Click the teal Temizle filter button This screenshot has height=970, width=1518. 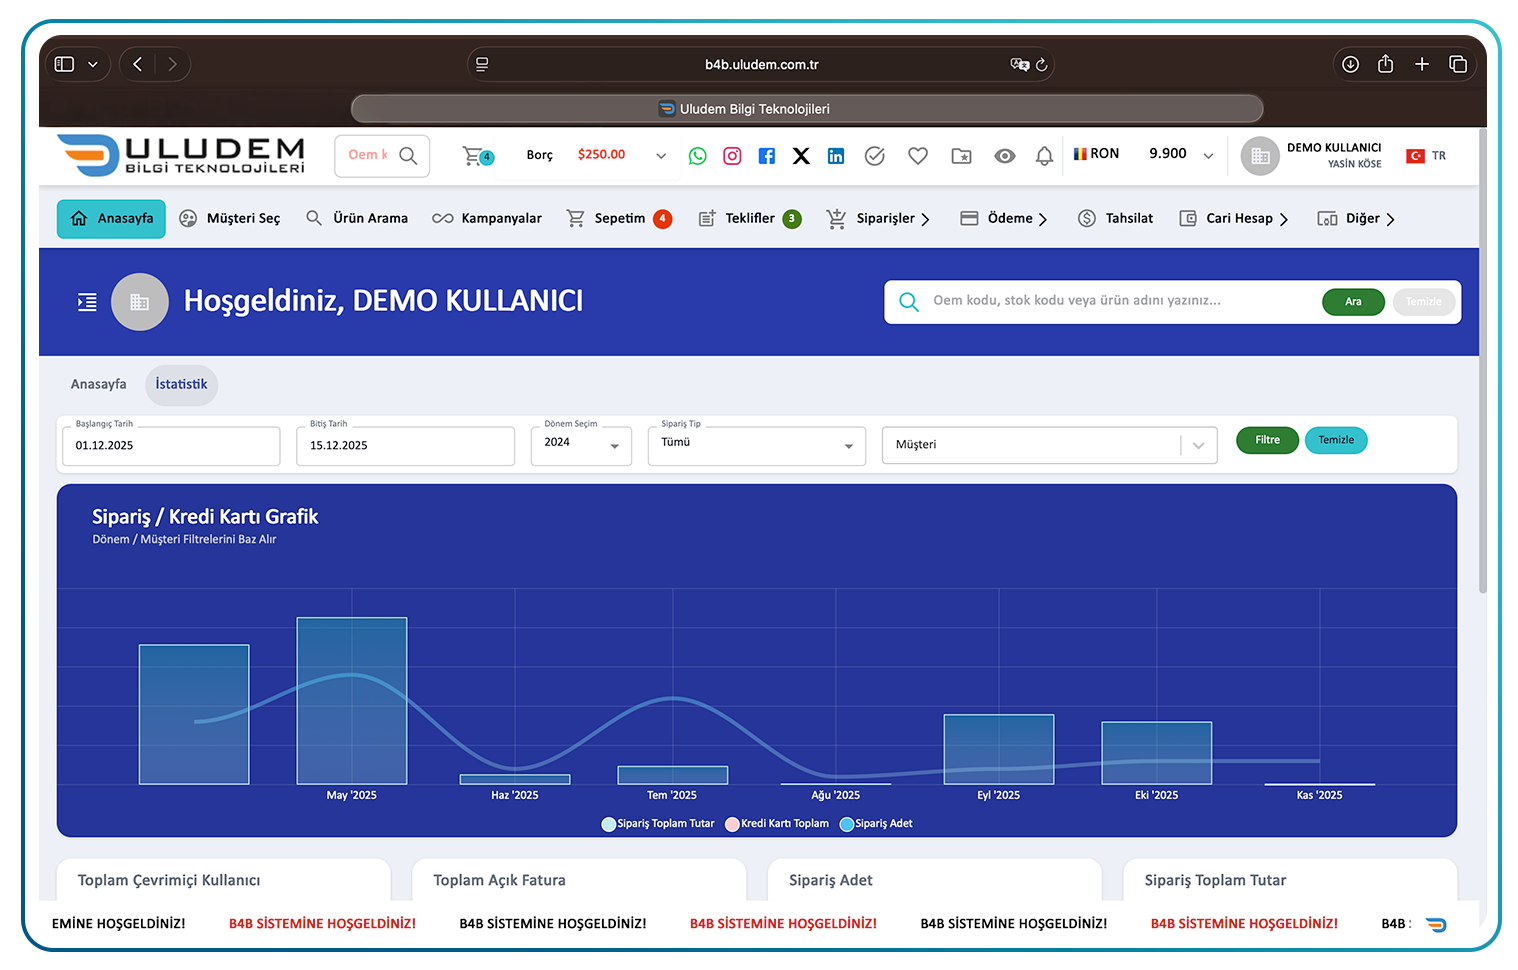(1336, 441)
